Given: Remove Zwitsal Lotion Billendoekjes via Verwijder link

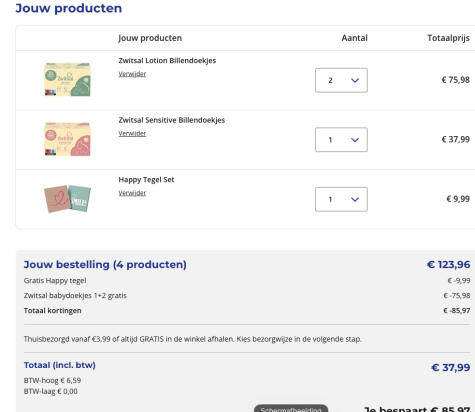Looking at the screenshot, I should [x=132, y=74].
